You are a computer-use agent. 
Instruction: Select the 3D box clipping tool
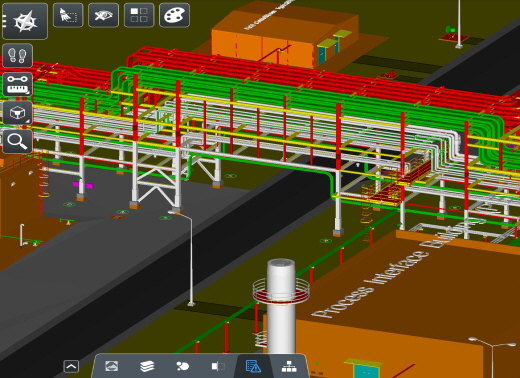[18, 113]
